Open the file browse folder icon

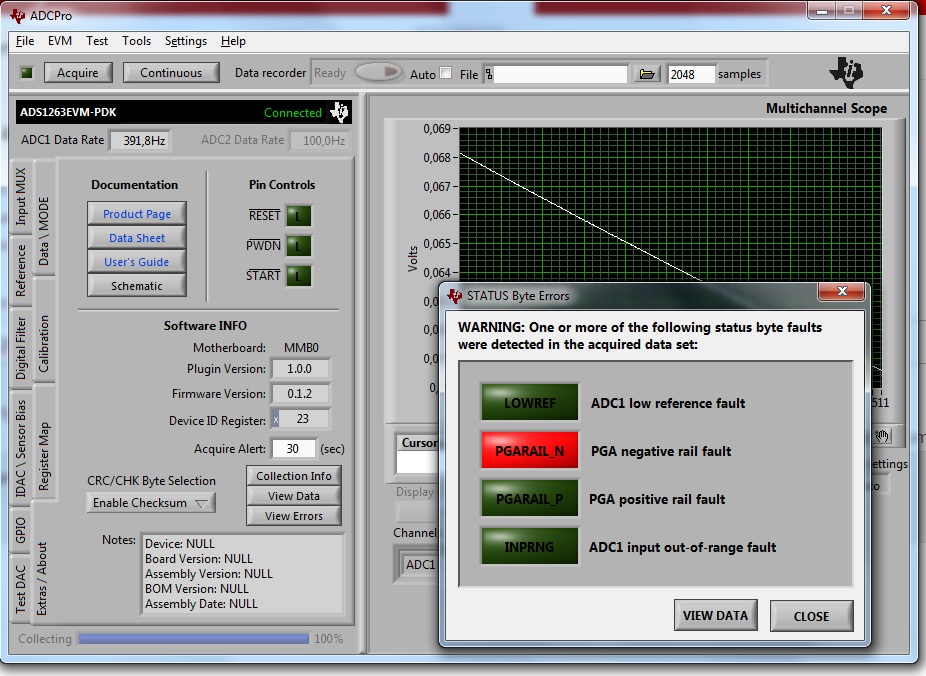647,73
